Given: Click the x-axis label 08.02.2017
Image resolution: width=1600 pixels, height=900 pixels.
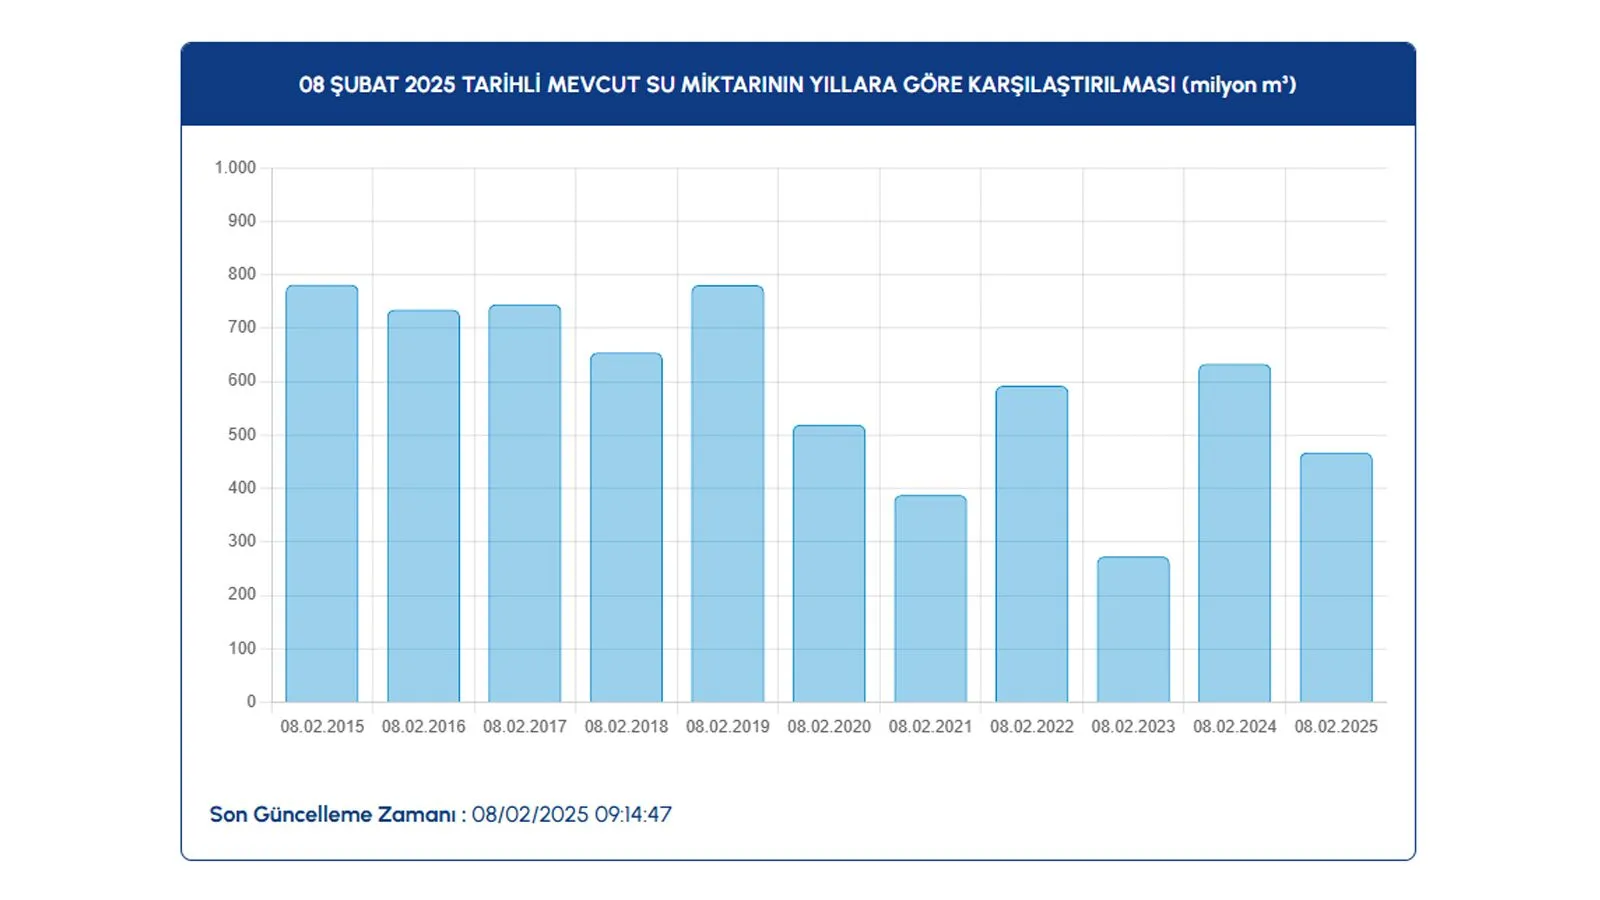Looking at the screenshot, I should click(x=525, y=727).
